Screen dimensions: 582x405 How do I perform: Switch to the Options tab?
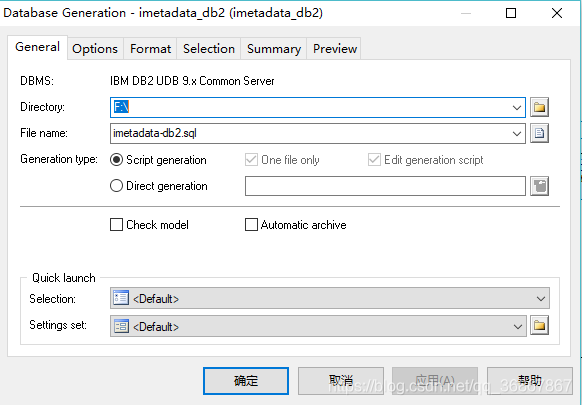[95, 49]
